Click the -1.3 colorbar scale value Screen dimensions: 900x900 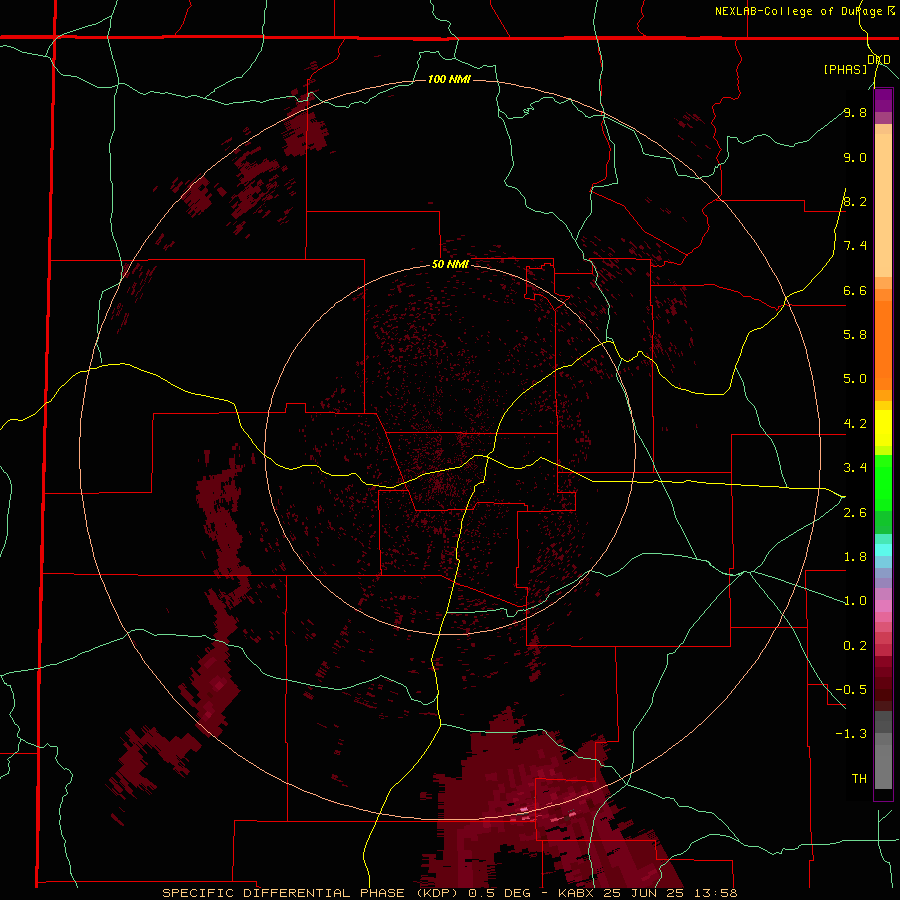click(x=851, y=734)
